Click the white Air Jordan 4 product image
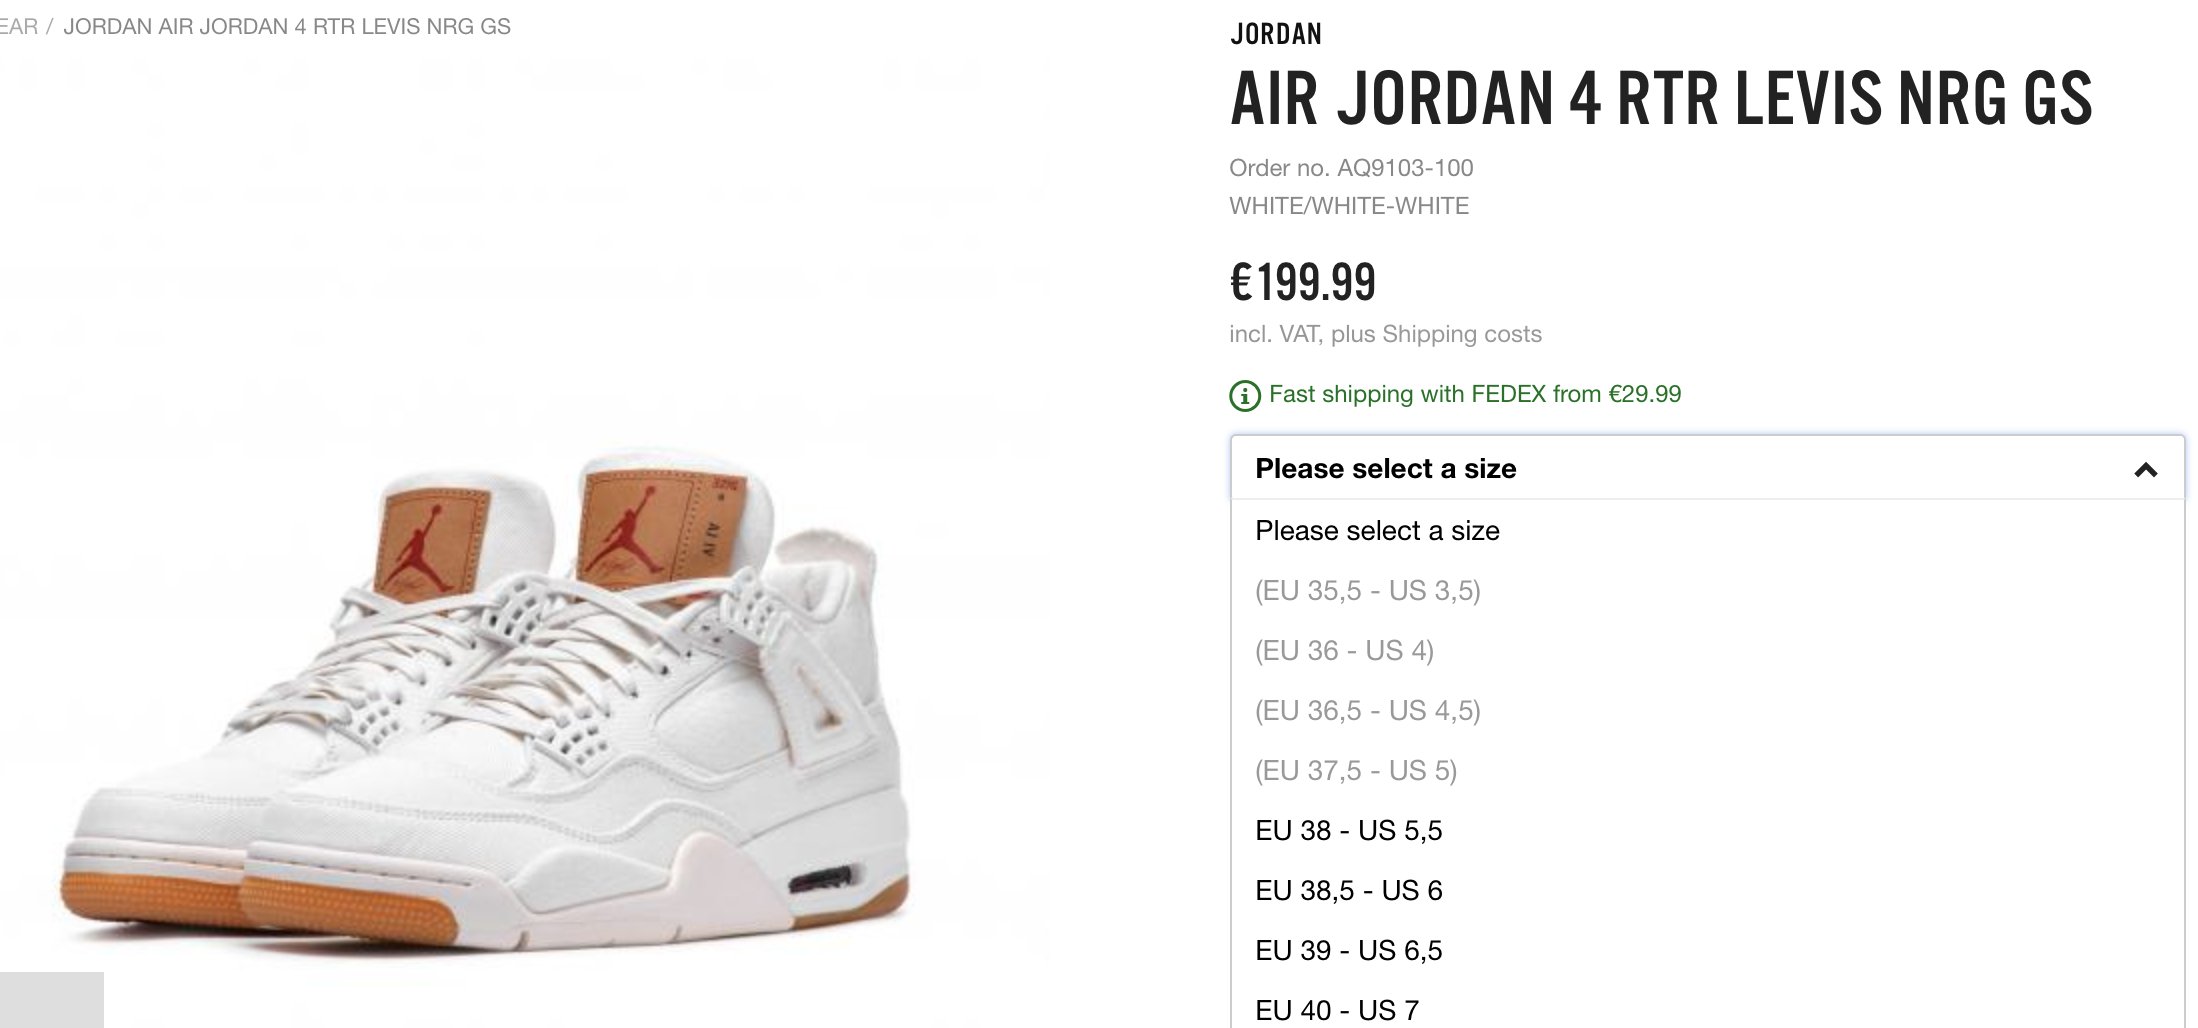The width and height of the screenshot is (2198, 1028). [490, 700]
